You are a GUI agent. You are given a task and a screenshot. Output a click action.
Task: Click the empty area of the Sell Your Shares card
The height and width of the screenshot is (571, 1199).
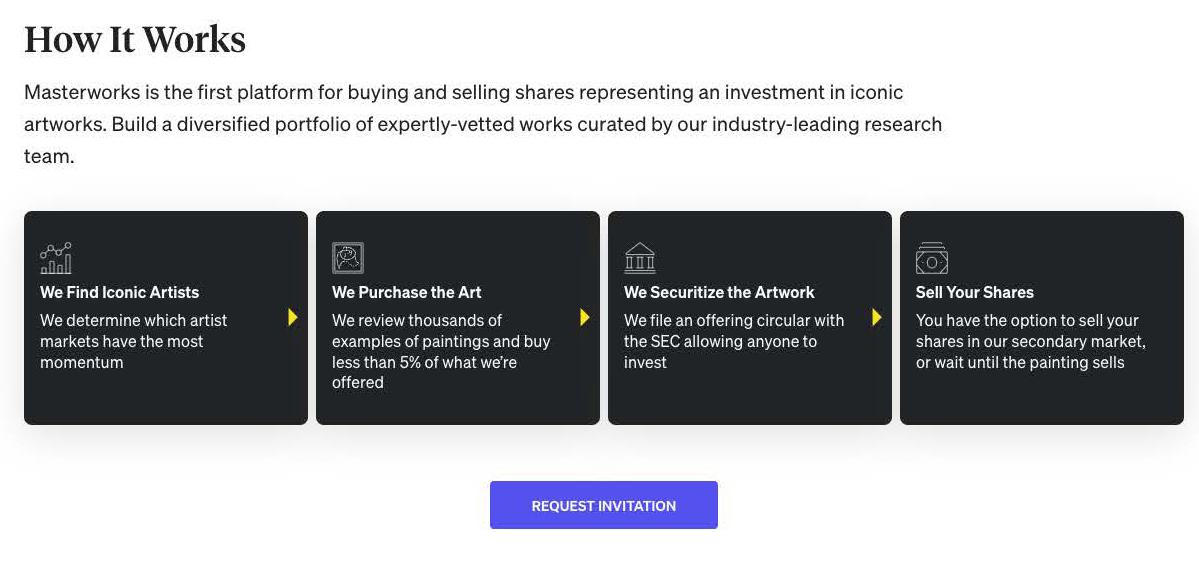click(1040, 398)
